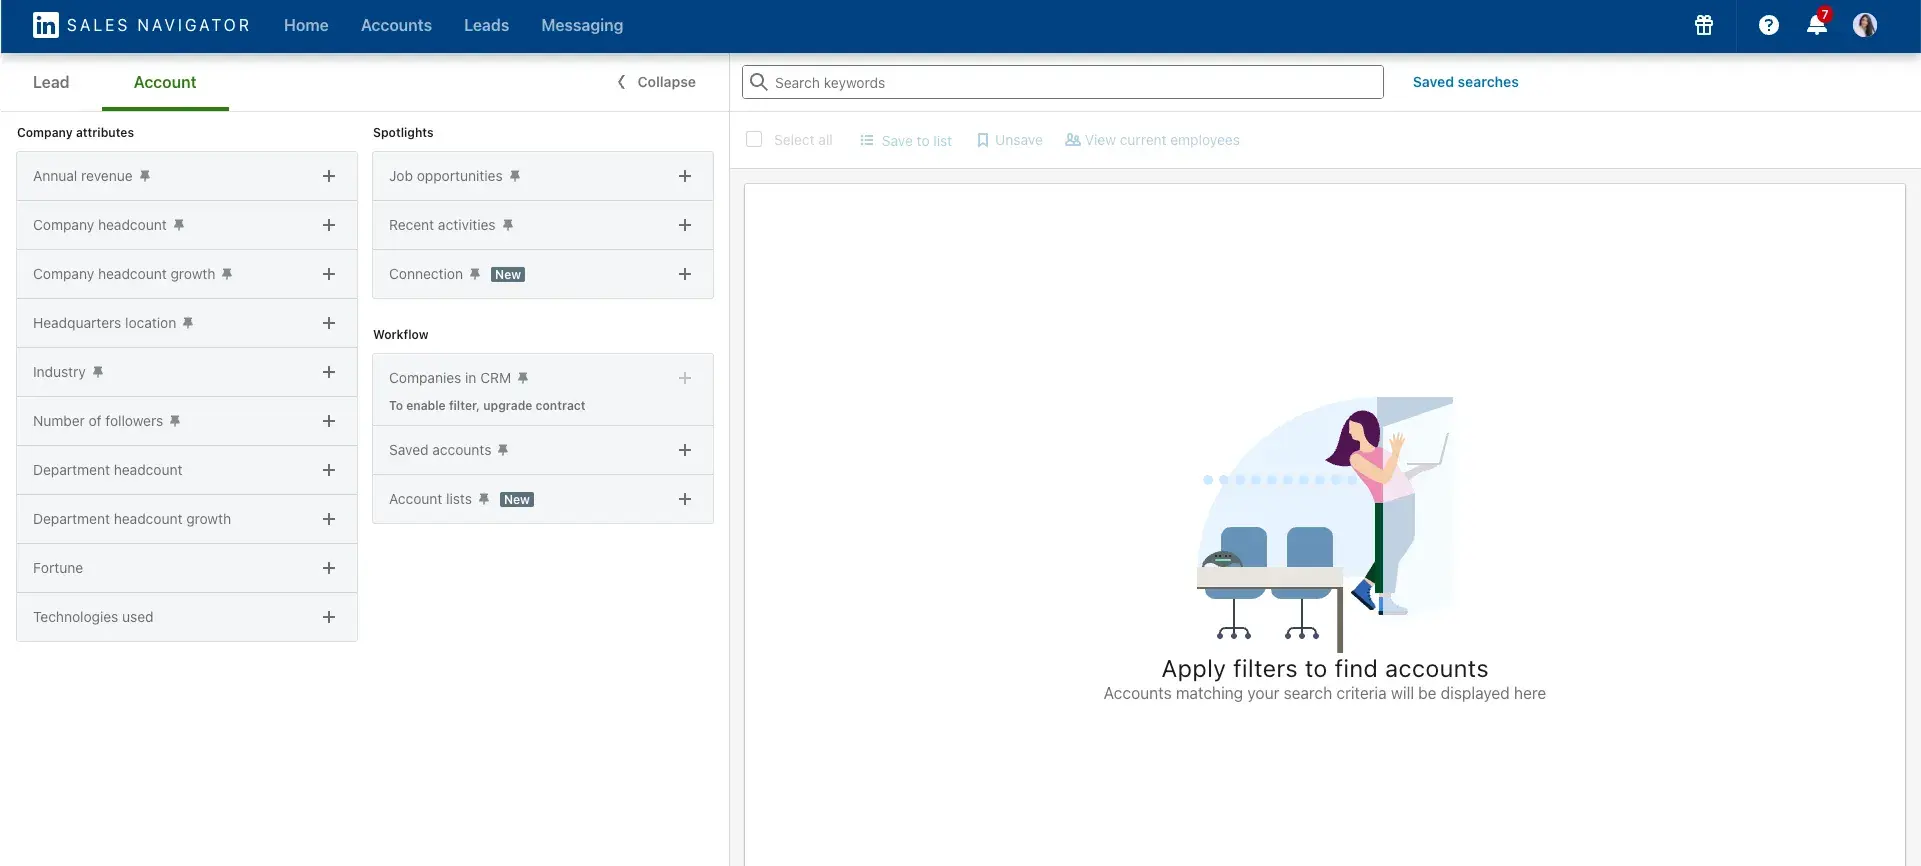Image resolution: width=1921 pixels, height=866 pixels.
Task: Click the LinkedIn Sales Navigator logo
Action: click(141, 25)
